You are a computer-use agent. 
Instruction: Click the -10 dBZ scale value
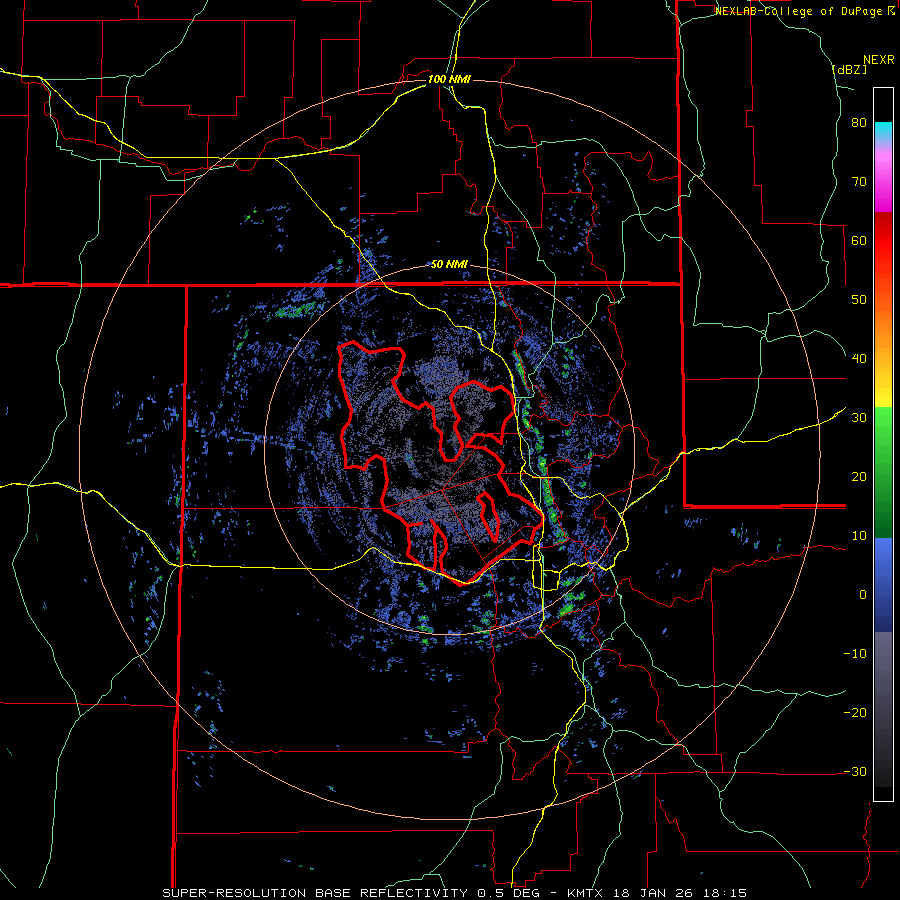click(855, 653)
